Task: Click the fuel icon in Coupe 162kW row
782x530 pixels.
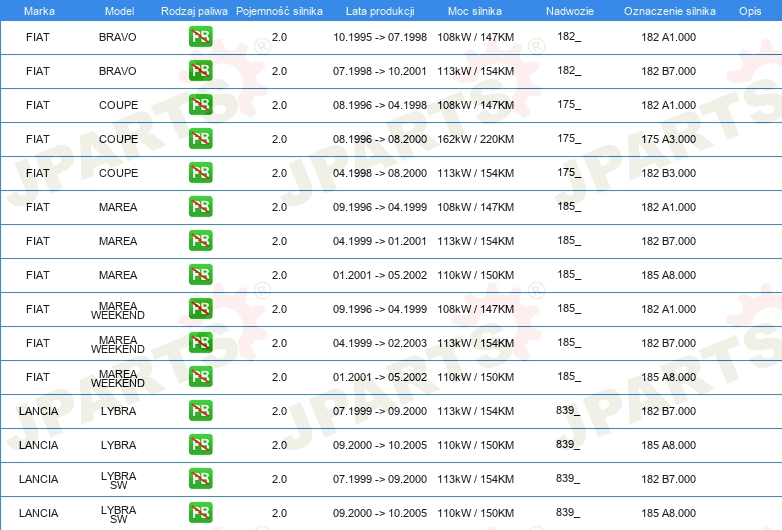Action: click(x=200, y=139)
